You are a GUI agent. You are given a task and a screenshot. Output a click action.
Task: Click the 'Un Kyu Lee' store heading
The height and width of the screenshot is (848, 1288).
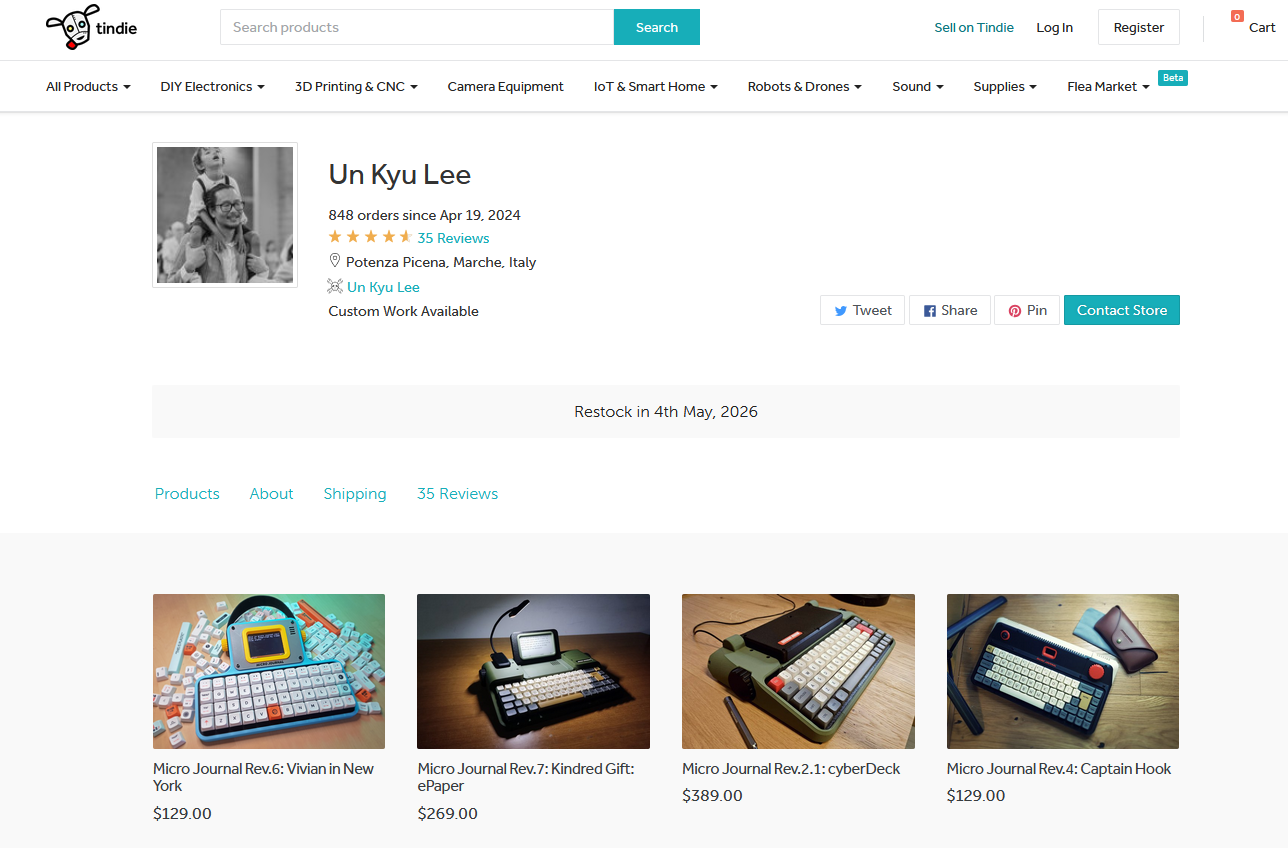[400, 175]
